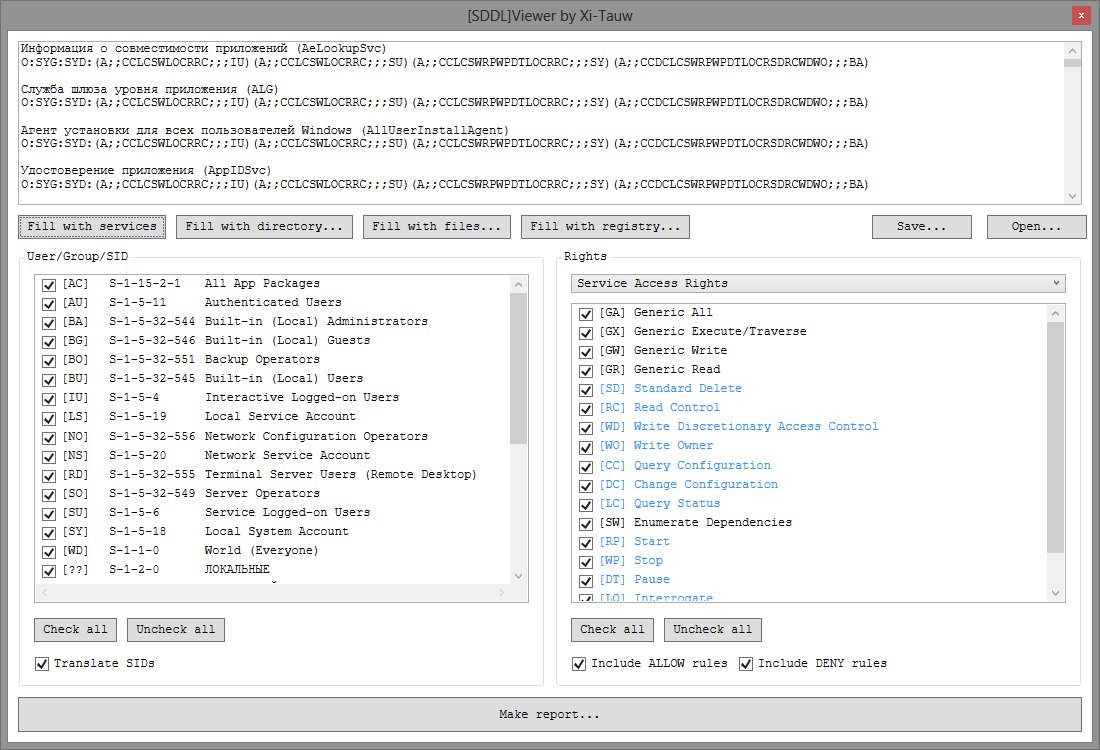Uncheck [NS] Network Service Account
Viewport: 1100px width, 750px height.
pos(48,457)
